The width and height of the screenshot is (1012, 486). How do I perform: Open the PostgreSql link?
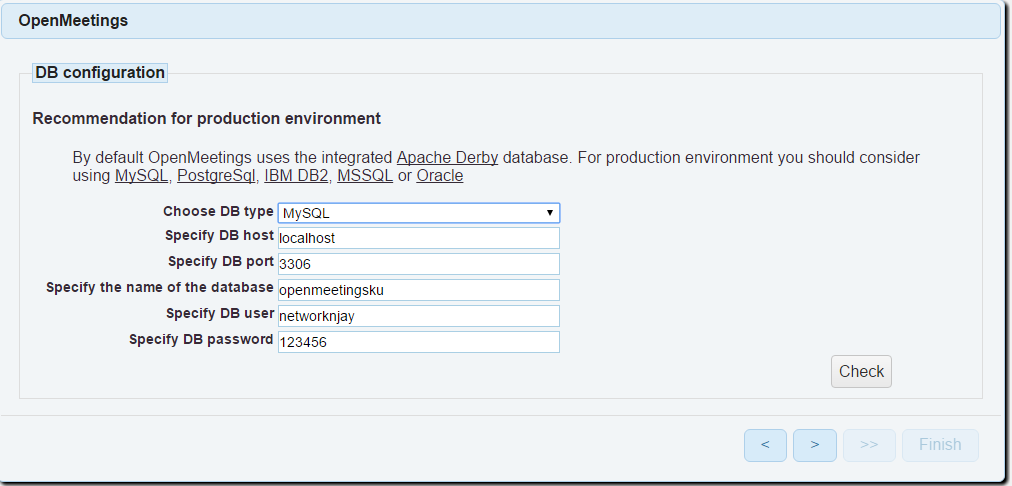click(x=216, y=176)
